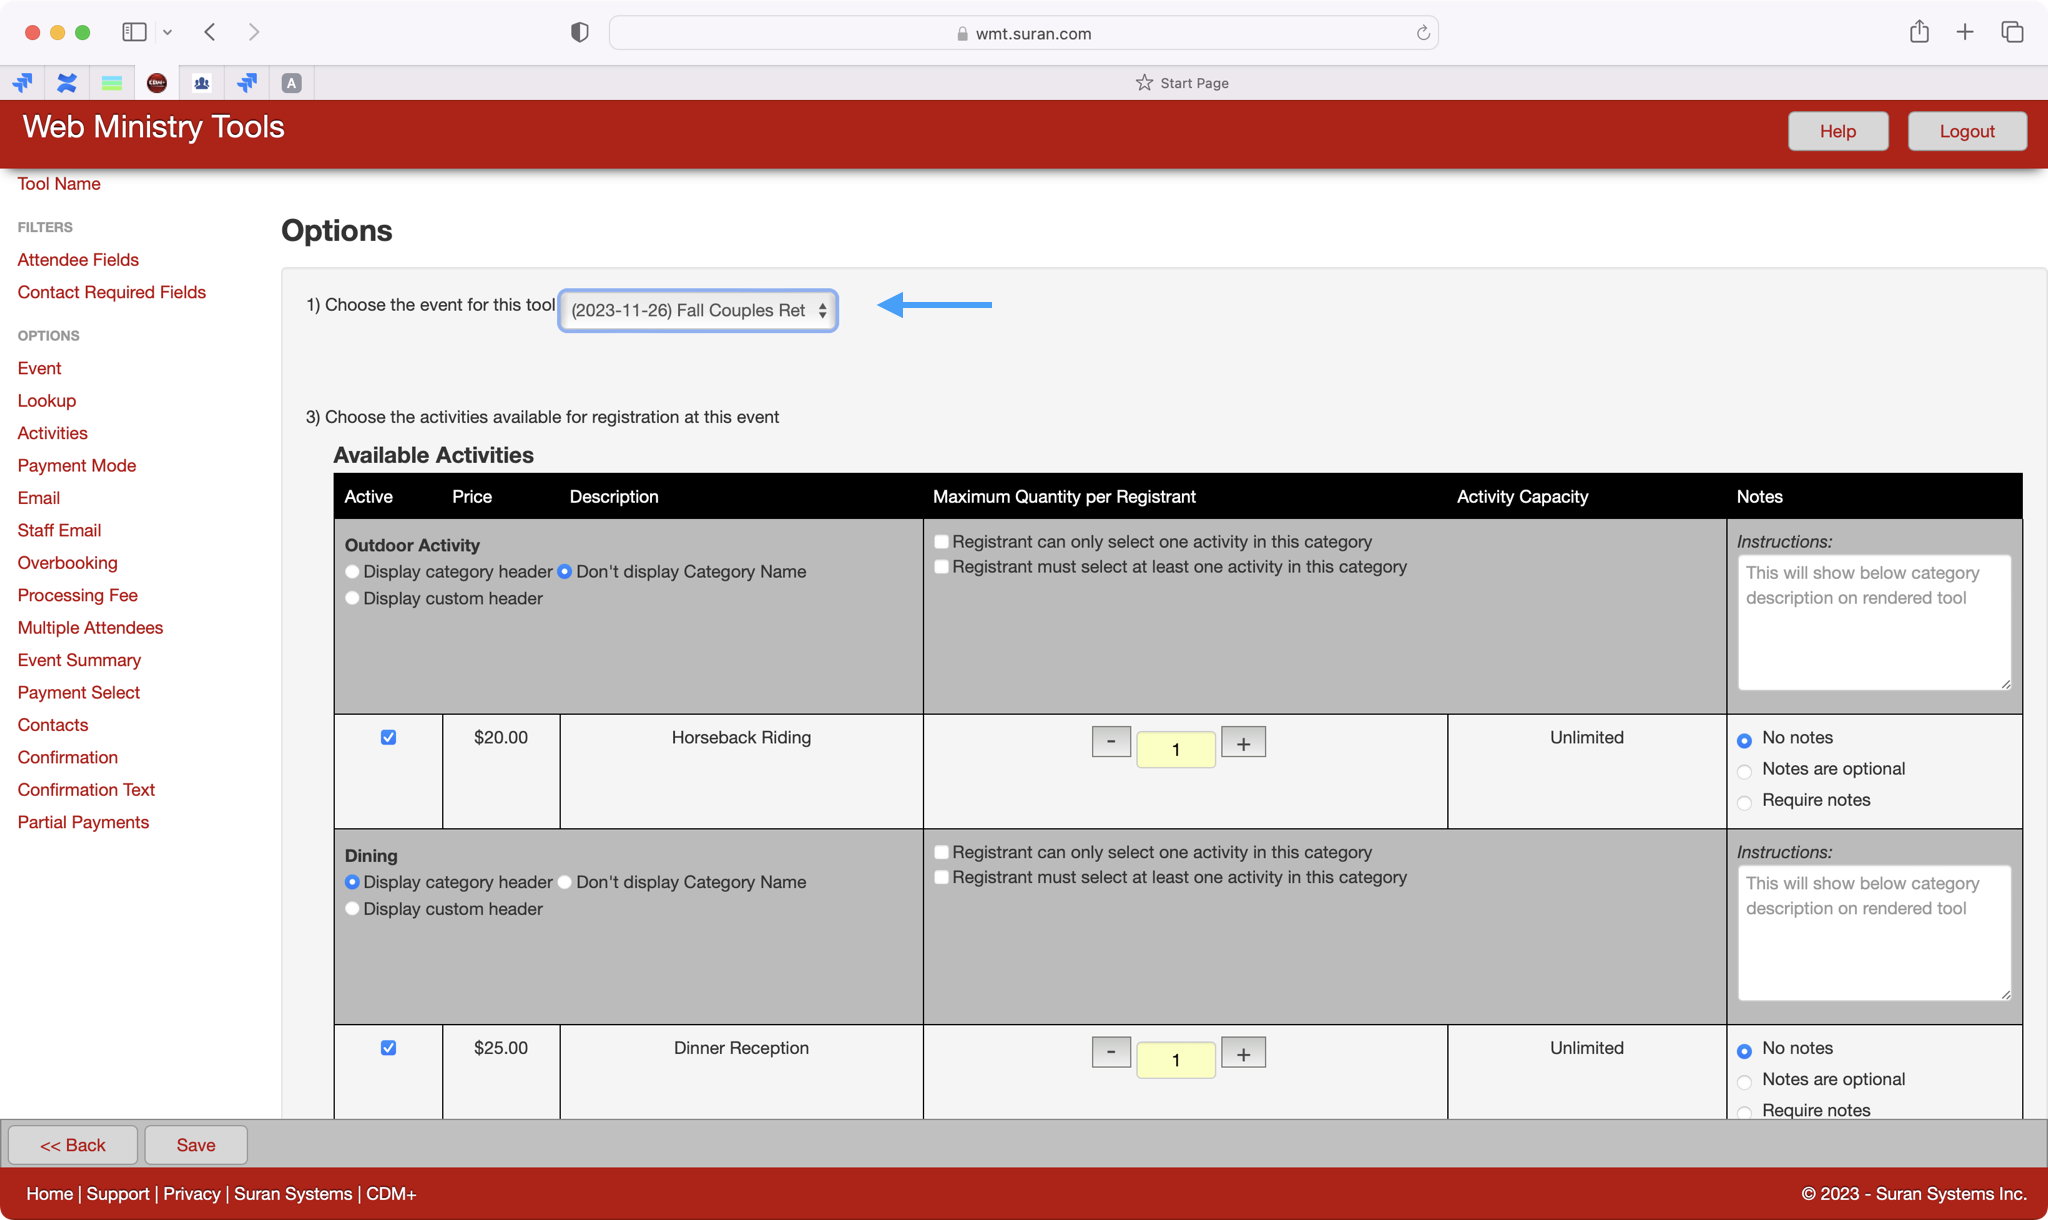The image size is (2048, 1220).
Task: Uncheck Horseback Riding active checkbox
Action: click(388, 737)
